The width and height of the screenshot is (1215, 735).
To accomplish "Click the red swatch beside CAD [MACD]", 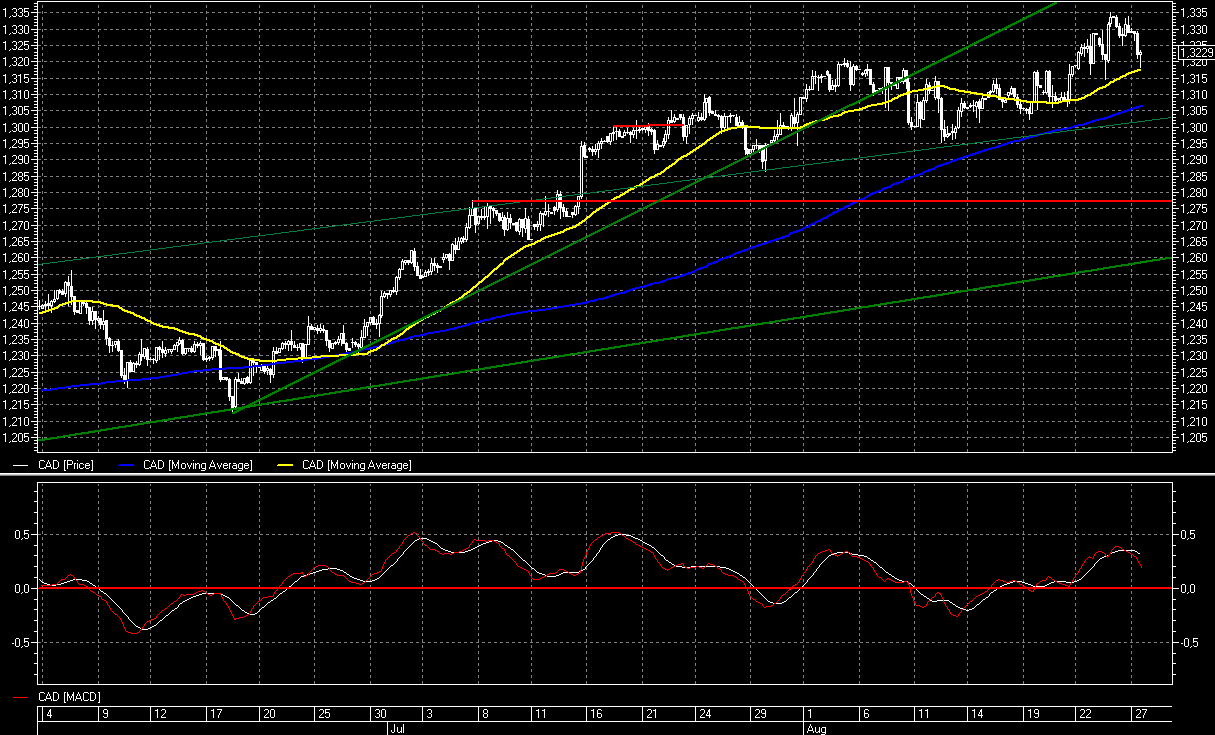I will (21, 697).
